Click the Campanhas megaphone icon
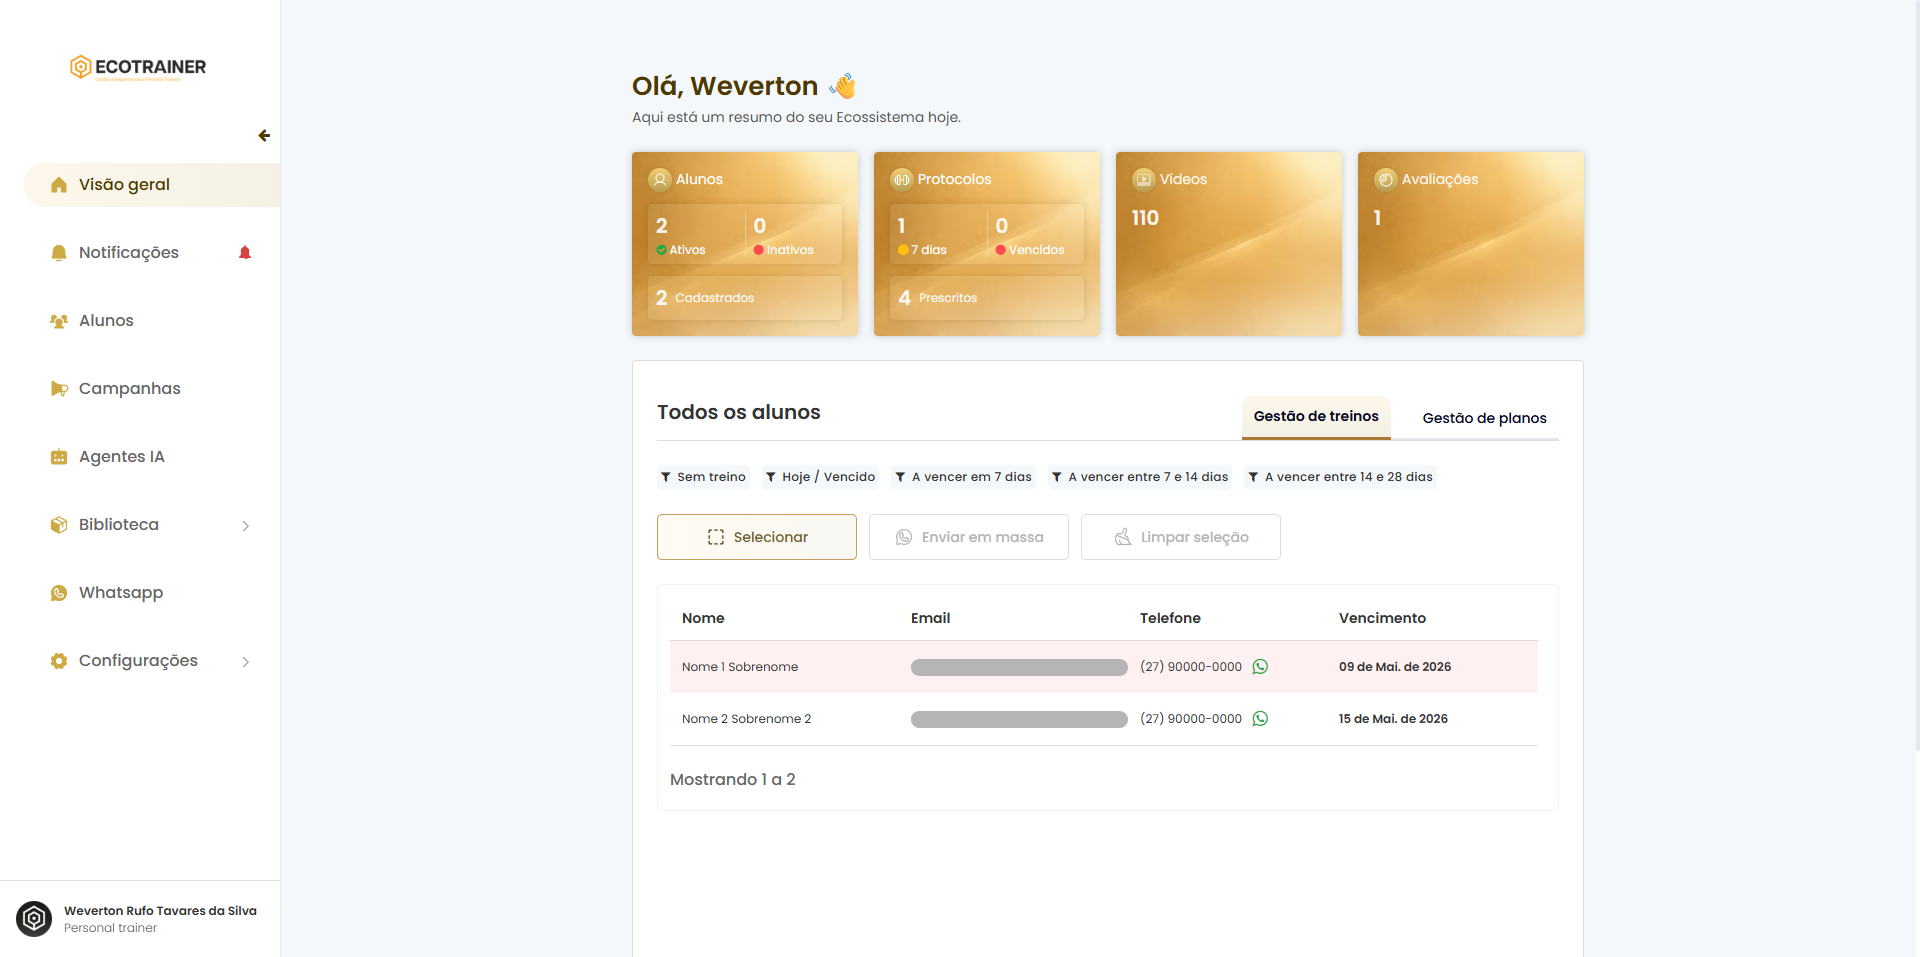 pos(59,389)
